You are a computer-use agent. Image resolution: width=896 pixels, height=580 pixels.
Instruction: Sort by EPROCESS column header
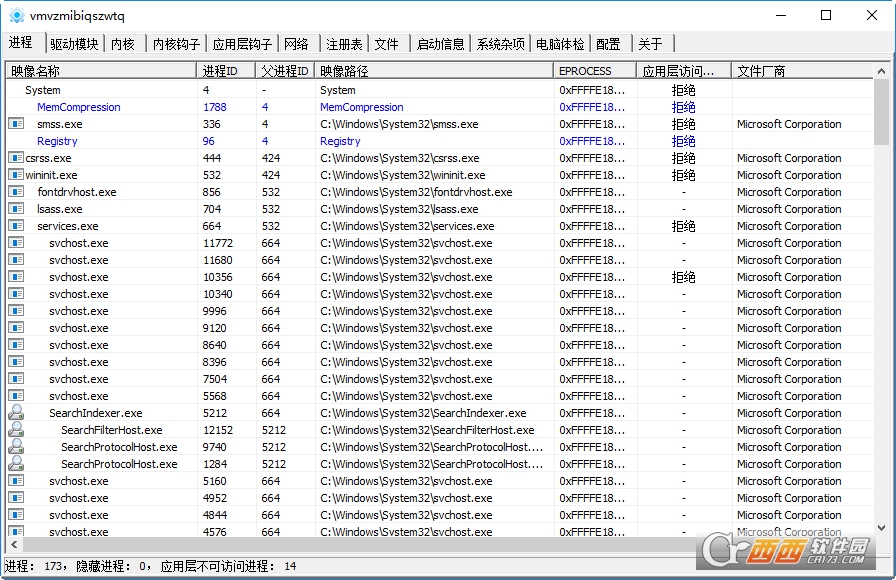(595, 71)
